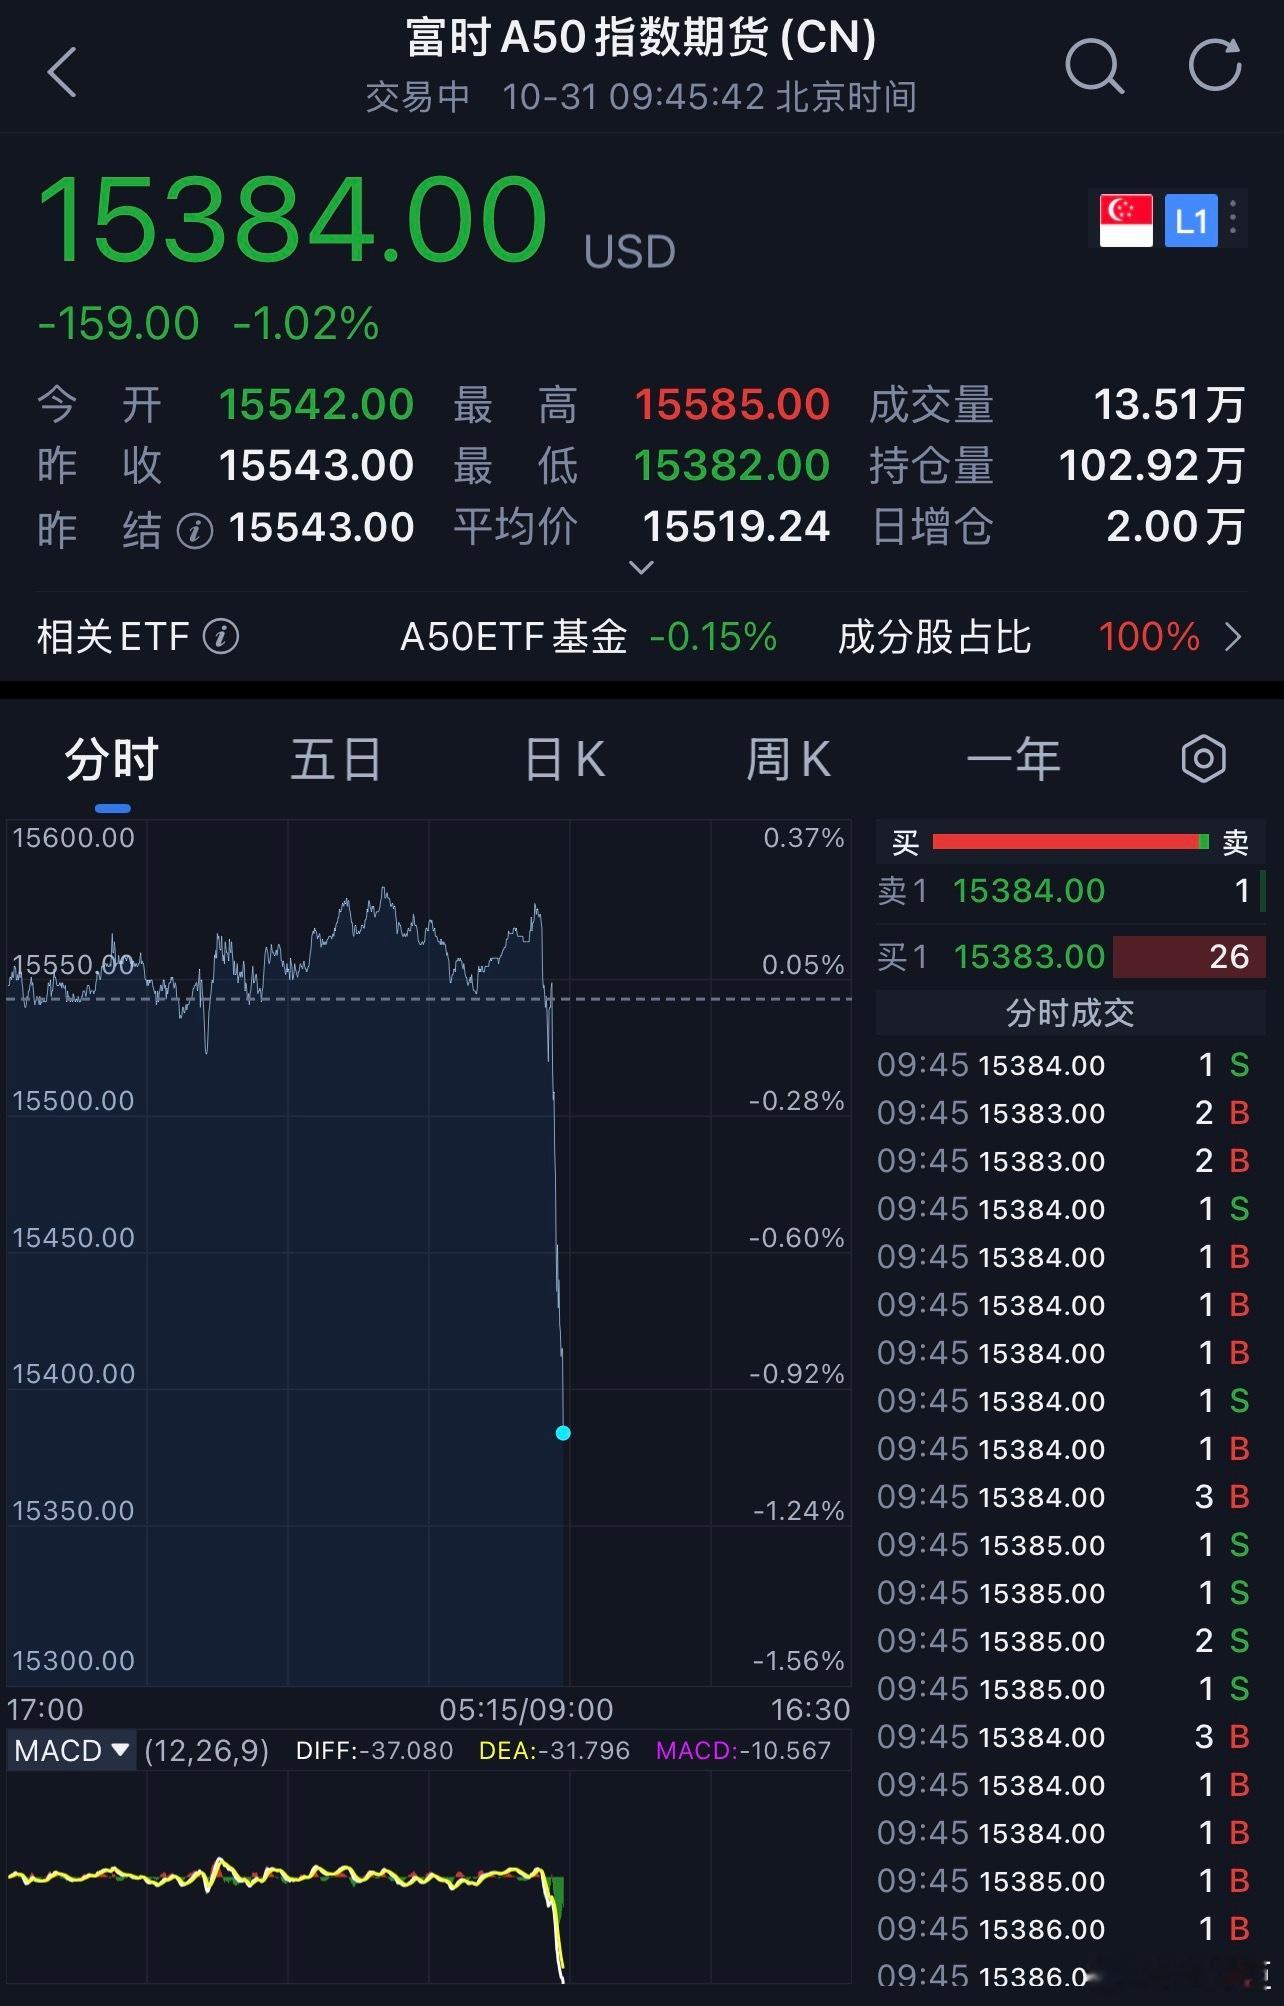Image resolution: width=1284 pixels, height=2006 pixels.
Task: Tap the 15385.00 trade with volume 2 S
Action: (x=1064, y=1641)
